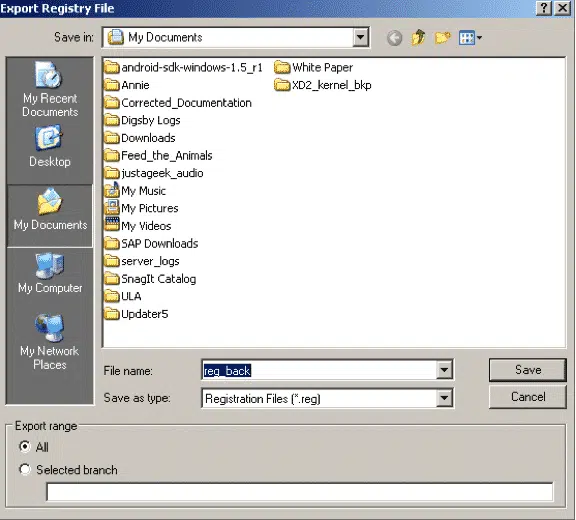The height and width of the screenshot is (520, 576).
Task: Close the Export Registry File dialog
Action: [x=562, y=8]
